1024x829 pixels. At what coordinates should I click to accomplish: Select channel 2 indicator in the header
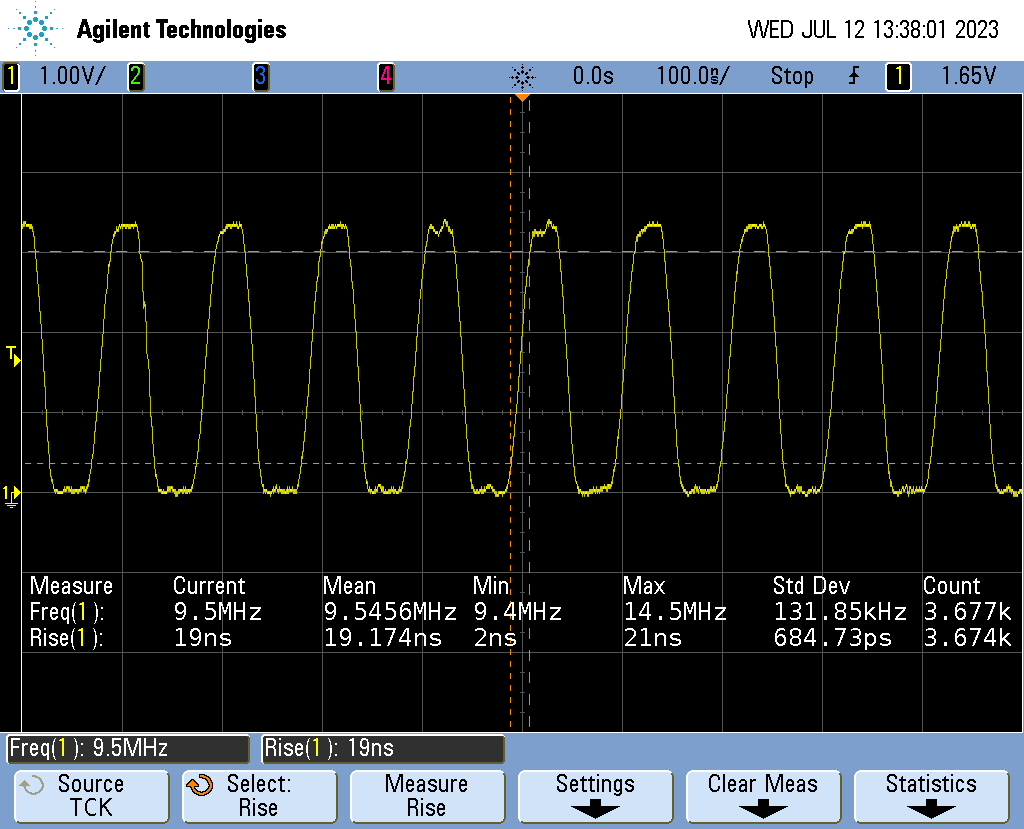pyautogui.click(x=135, y=76)
